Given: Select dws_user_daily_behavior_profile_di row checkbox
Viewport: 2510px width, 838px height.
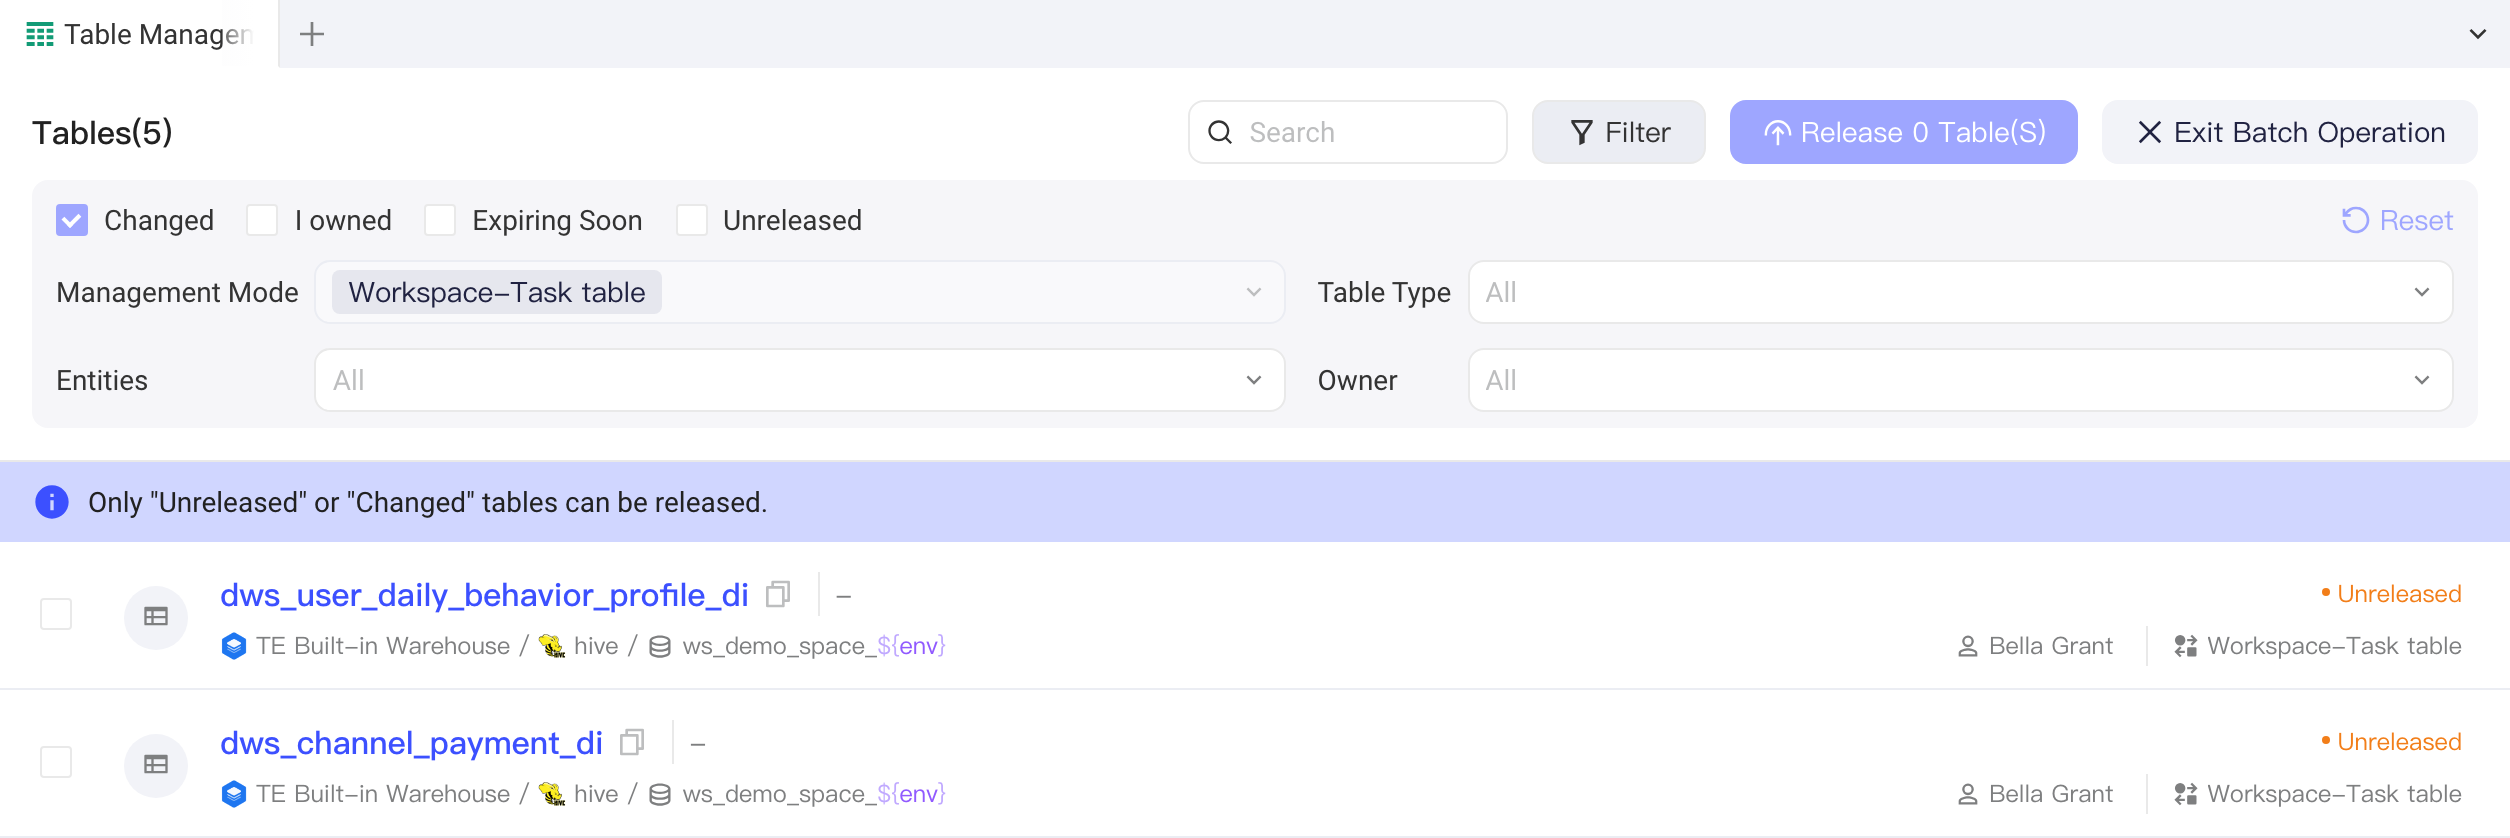Looking at the screenshot, I should (x=56, y=614).
